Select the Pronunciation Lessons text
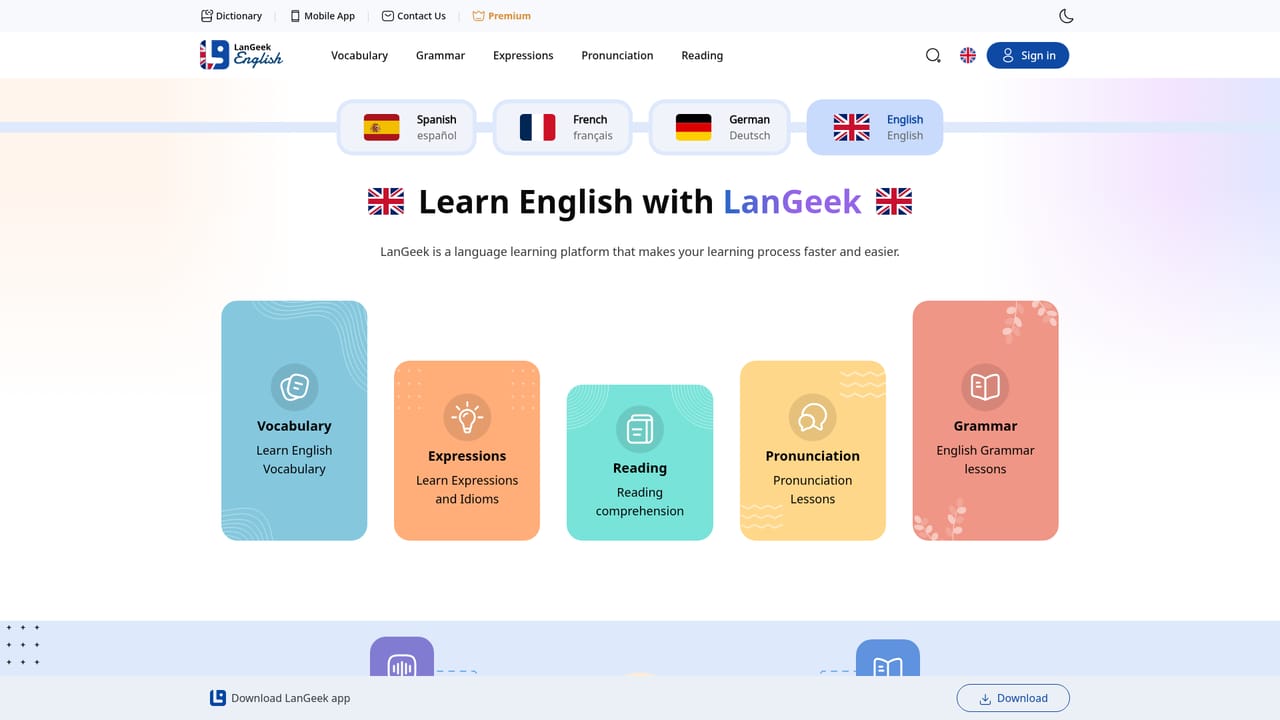Image resolution: width=1280 pixels, height=720 pixels. coord(813,490)
